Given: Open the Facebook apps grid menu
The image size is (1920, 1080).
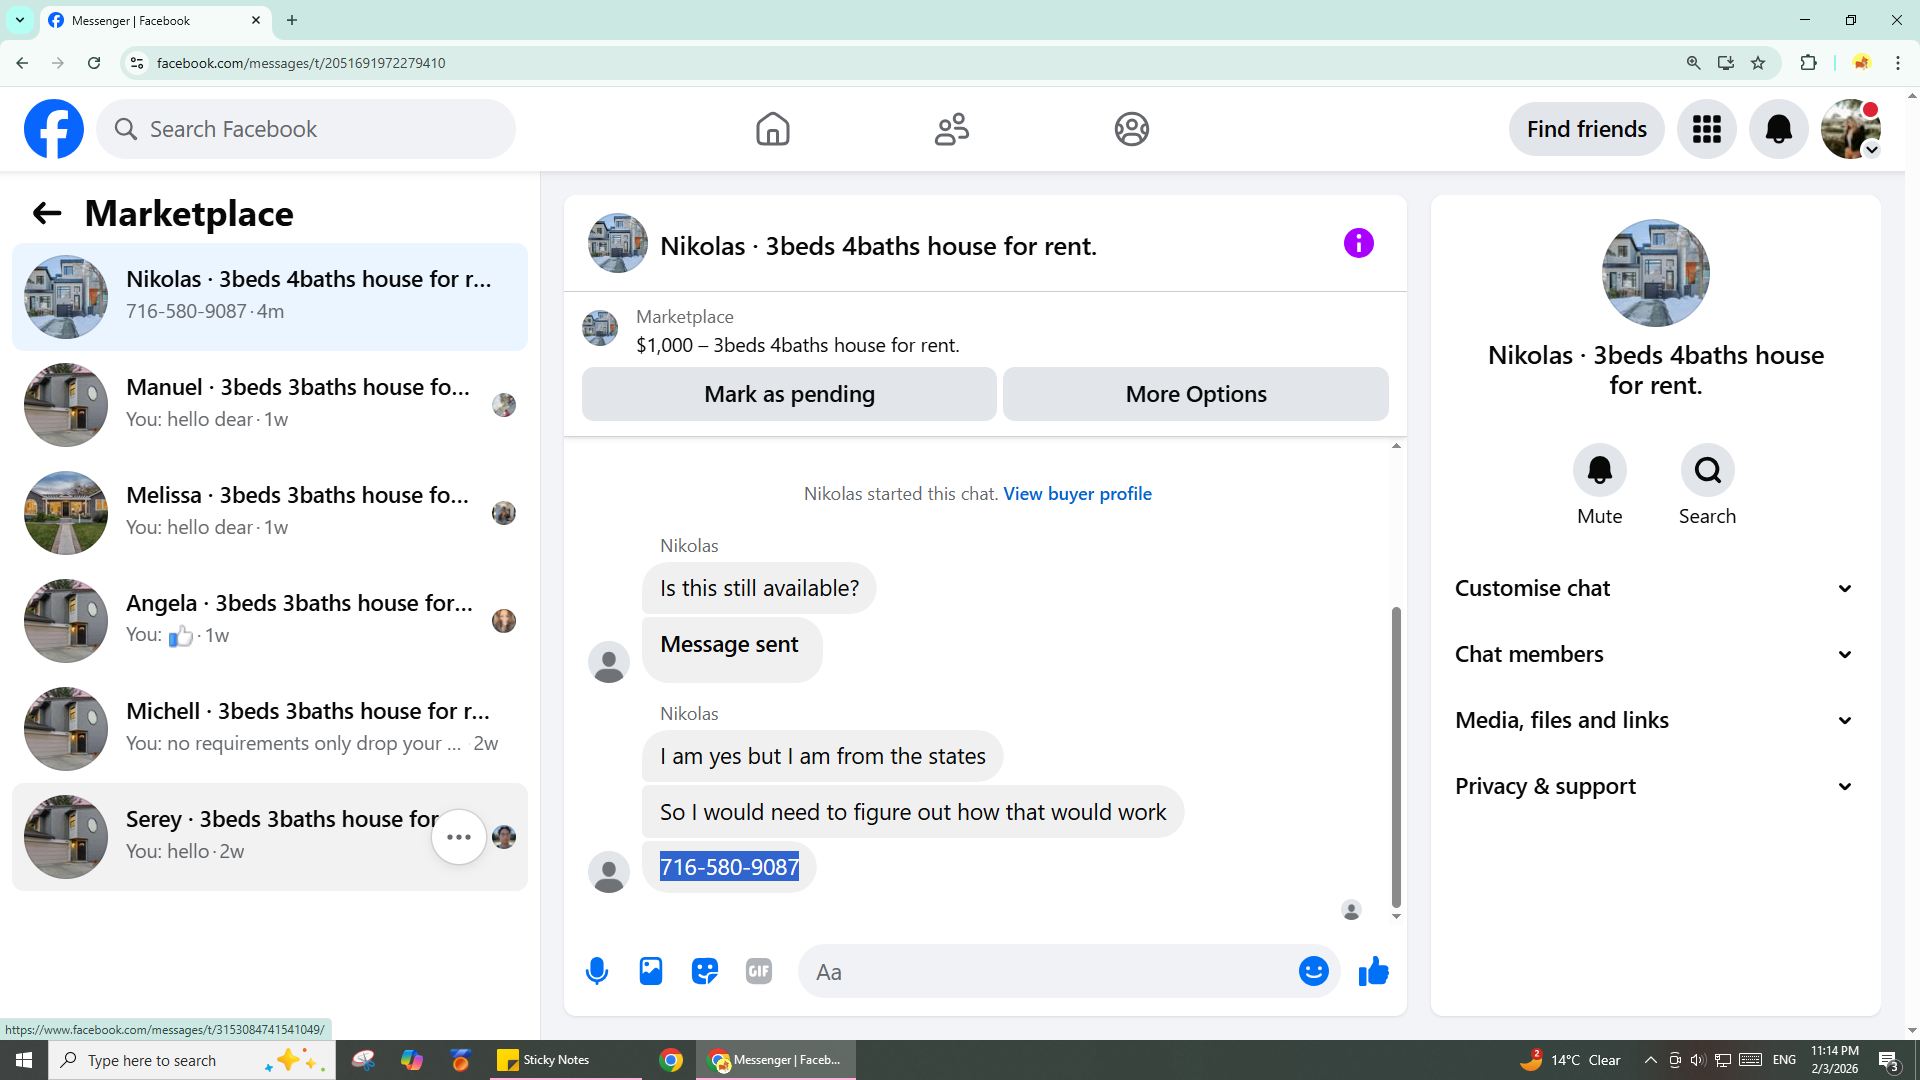Looking at the screenshot, I should point(1706,129).
